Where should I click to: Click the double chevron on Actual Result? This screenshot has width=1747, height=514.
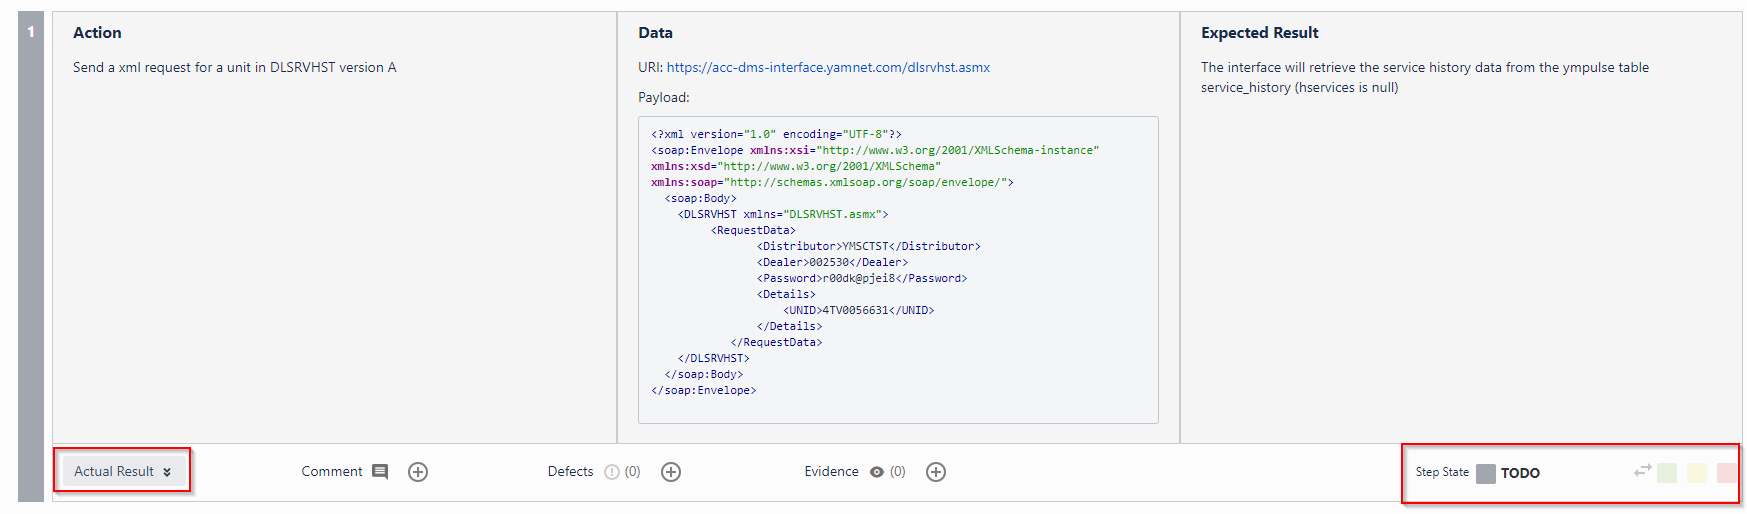click(167, 472)
